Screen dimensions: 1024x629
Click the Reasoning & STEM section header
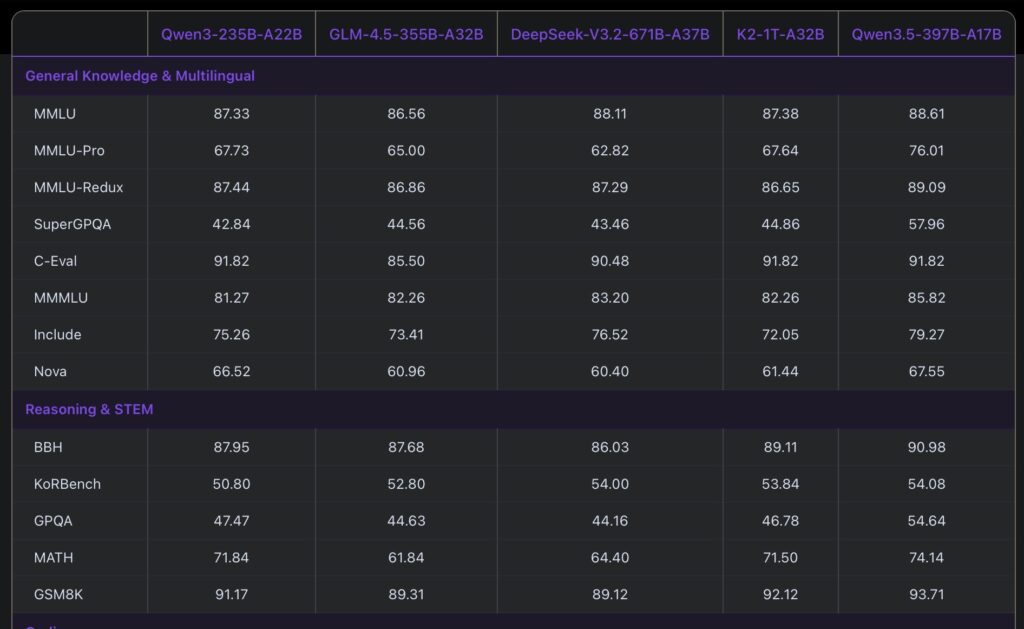[x=89, y=409]
